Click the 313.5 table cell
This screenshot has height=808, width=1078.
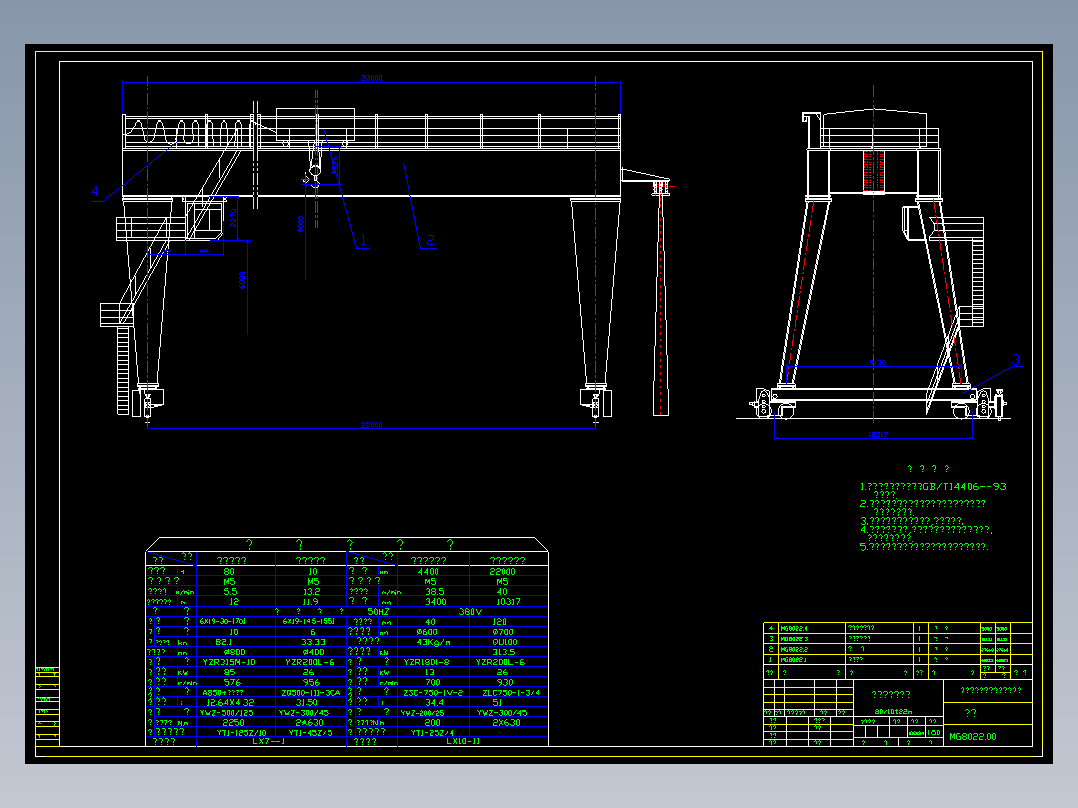coord(504,652)
